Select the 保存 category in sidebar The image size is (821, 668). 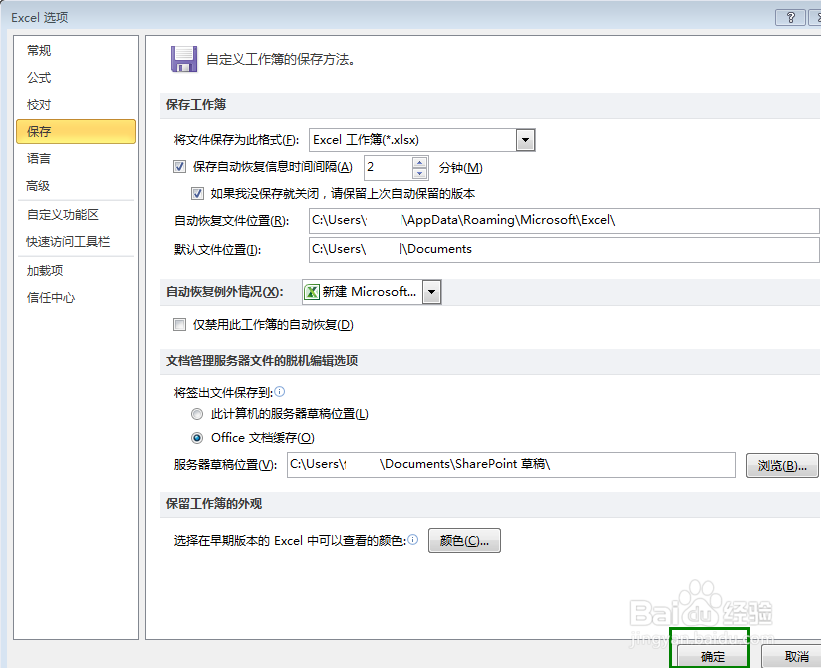point(76,131)
